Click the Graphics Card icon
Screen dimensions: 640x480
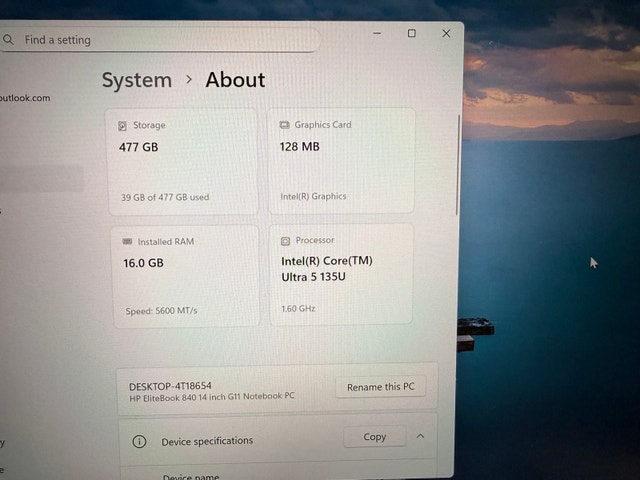[284, 125]
